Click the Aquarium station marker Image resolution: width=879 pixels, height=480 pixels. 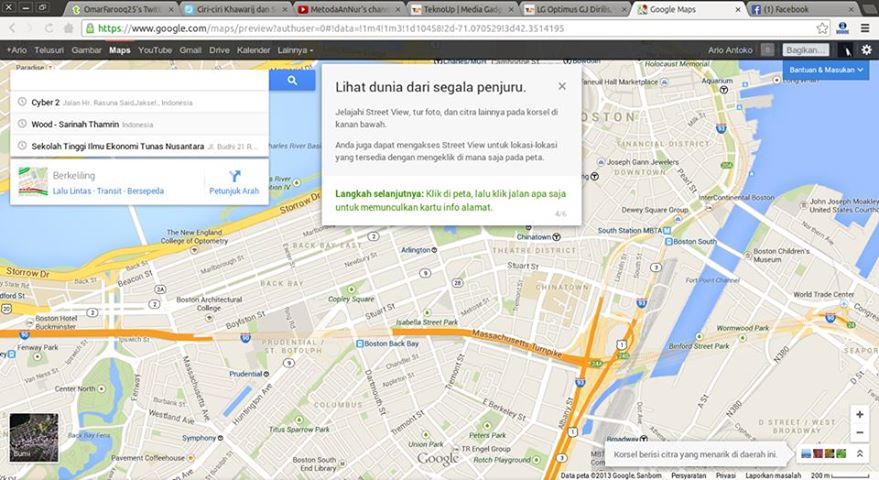click(724, 89)
